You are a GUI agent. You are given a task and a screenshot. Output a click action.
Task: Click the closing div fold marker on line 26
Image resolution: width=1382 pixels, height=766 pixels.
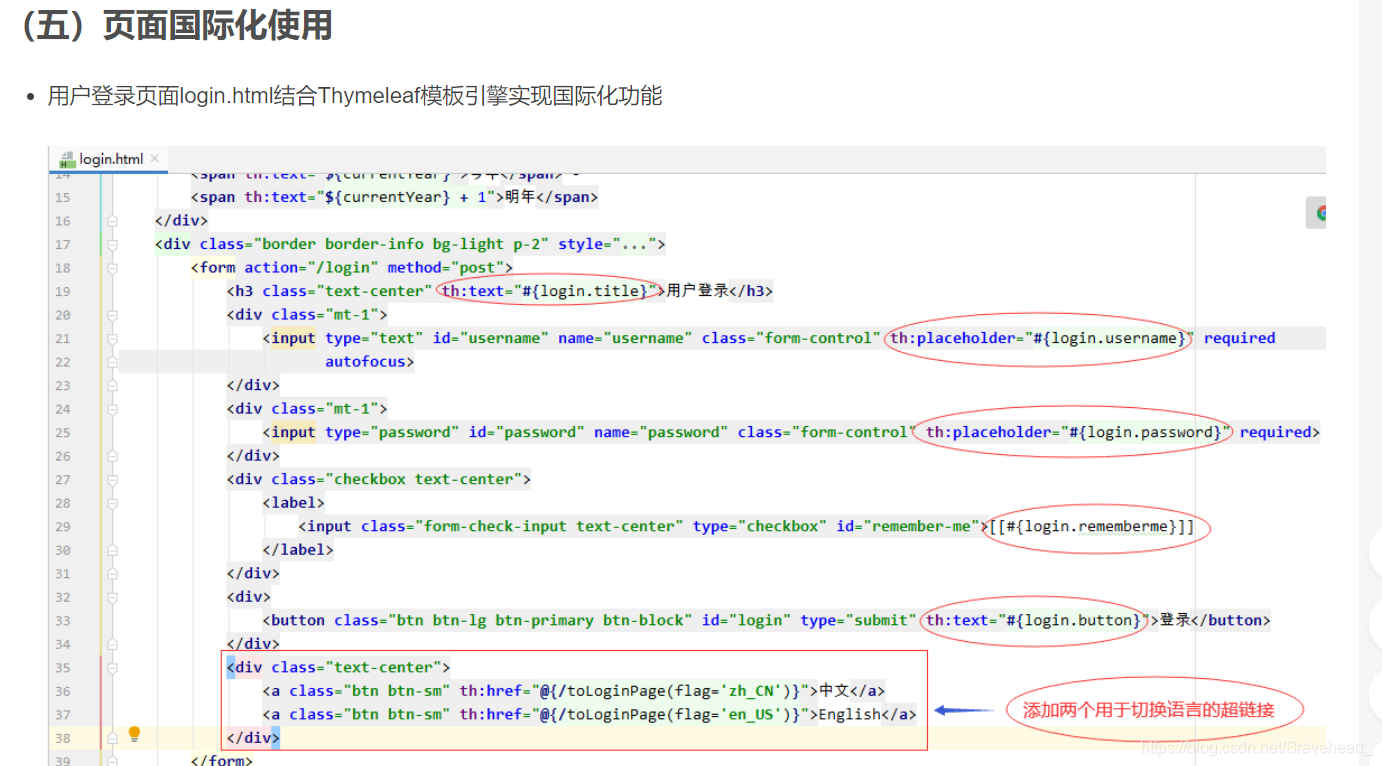(112, 456)
